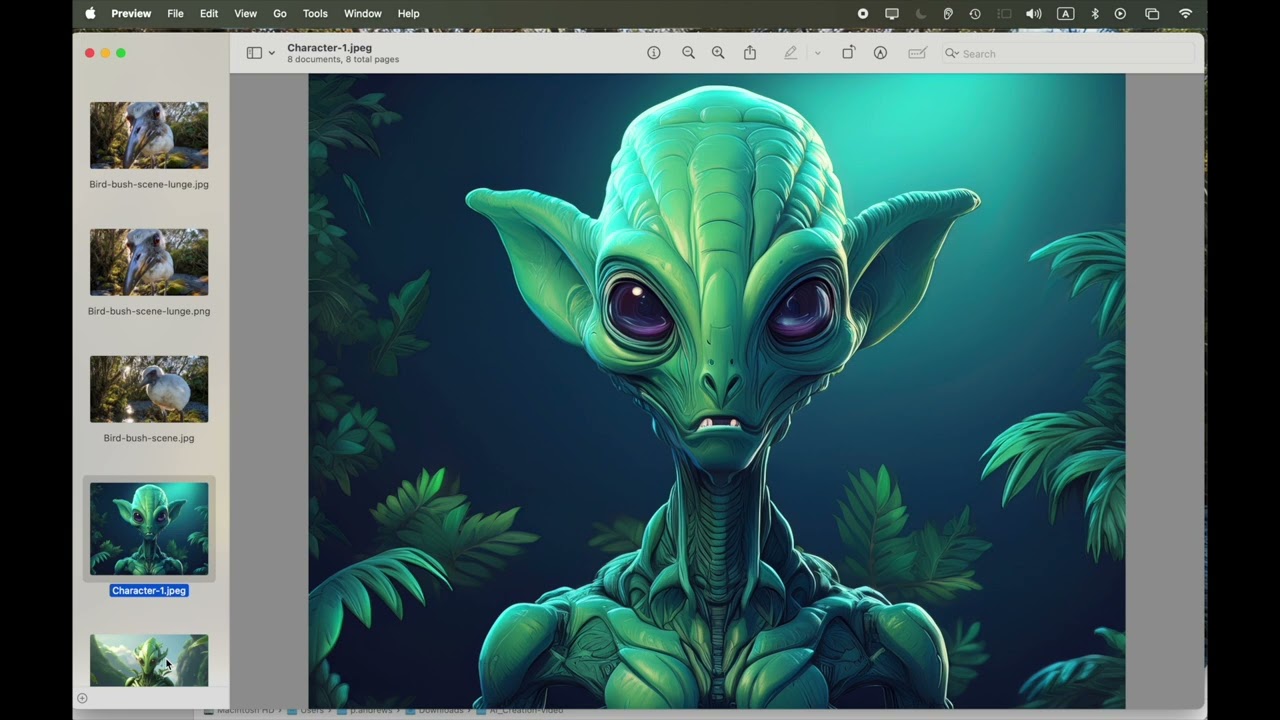Click into the Search field
Image resolution: width=1280 pixels, height=720 pixels.
(1068, 54)
